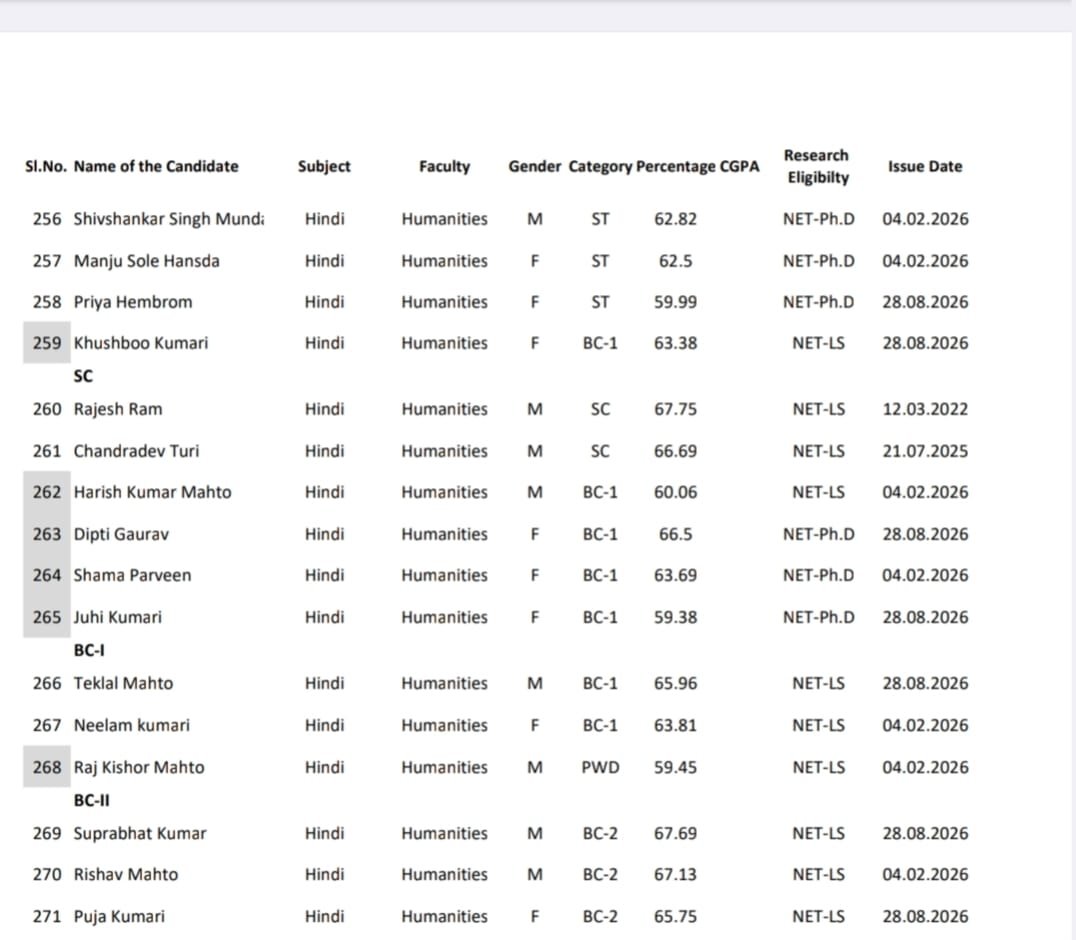Click percentage value 67.69
The image size is (1076, 940).
click(675, 833)
